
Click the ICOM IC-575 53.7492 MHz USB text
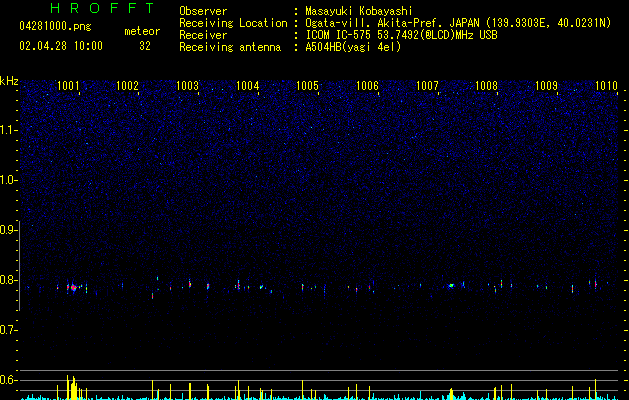click(x=401, y=35)
